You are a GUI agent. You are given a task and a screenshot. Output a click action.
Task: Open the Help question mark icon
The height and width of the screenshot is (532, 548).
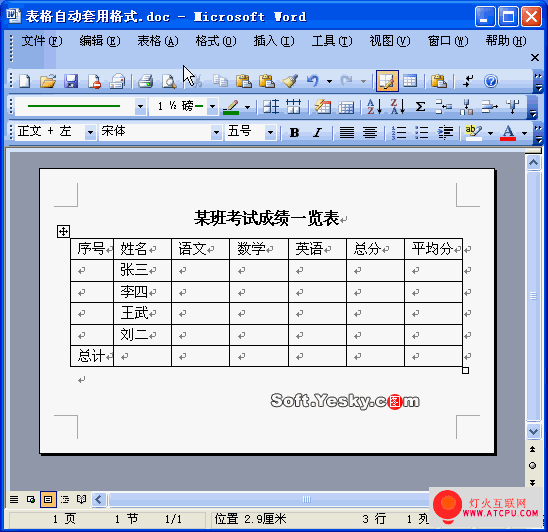tap(491, 81)
